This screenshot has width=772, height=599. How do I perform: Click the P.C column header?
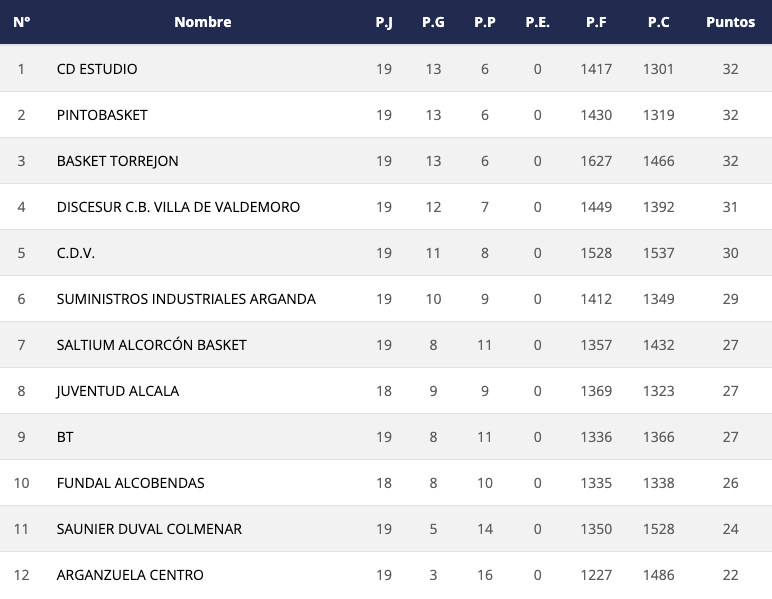tap(658, 22)
